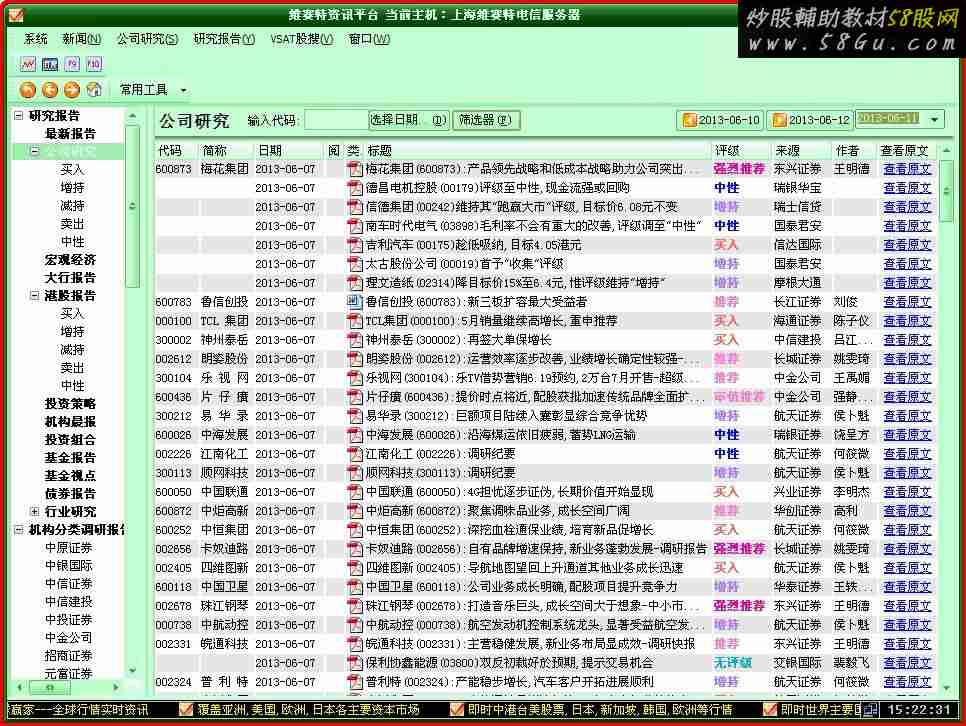Toggle the ticker checkbox before 即时世界主要
The image size is (966, 726).
(769, 710)
